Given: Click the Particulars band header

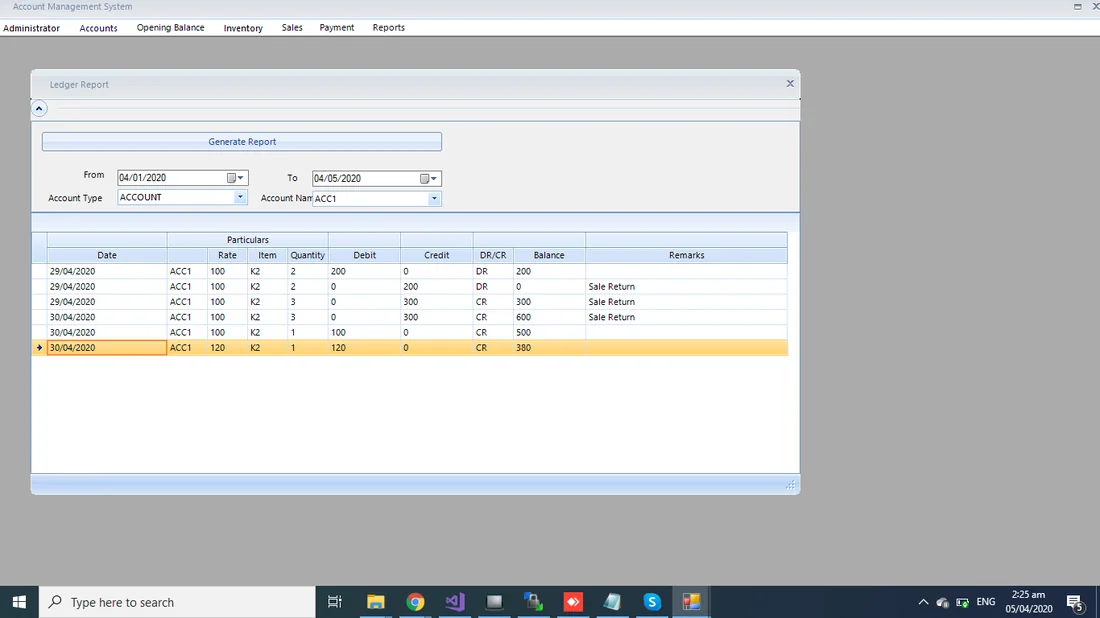Looking at the screenshot, I should [x=248, y=240].
